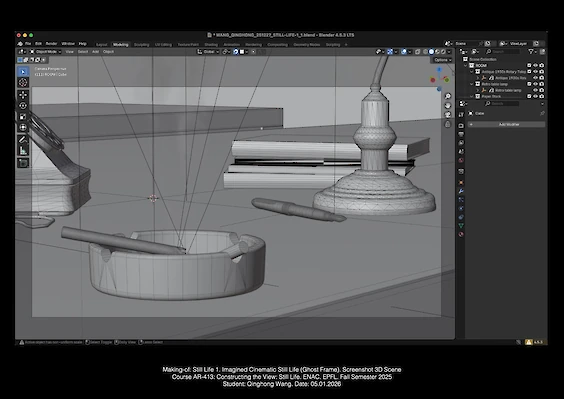The width and height of the screenshot is (564, 399).
Task: Switch to material preview shading
Action: (437, 51)
